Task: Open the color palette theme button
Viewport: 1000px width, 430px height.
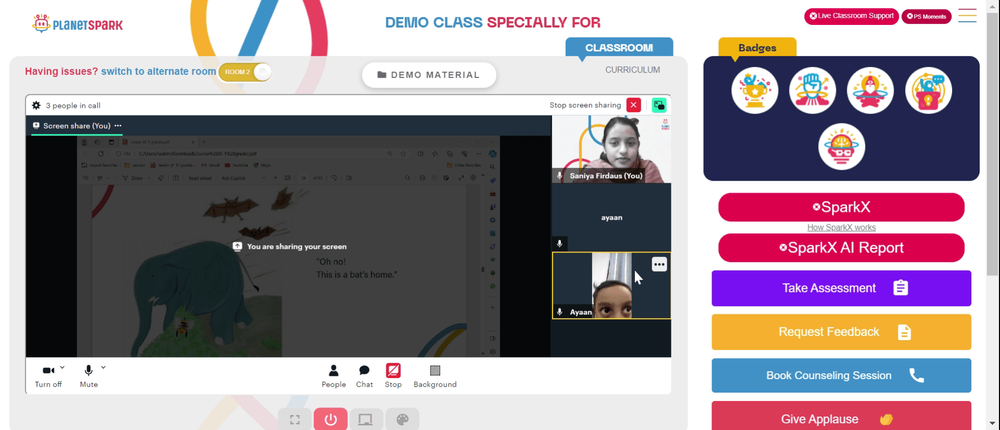Action: click(x=402, y=419)
